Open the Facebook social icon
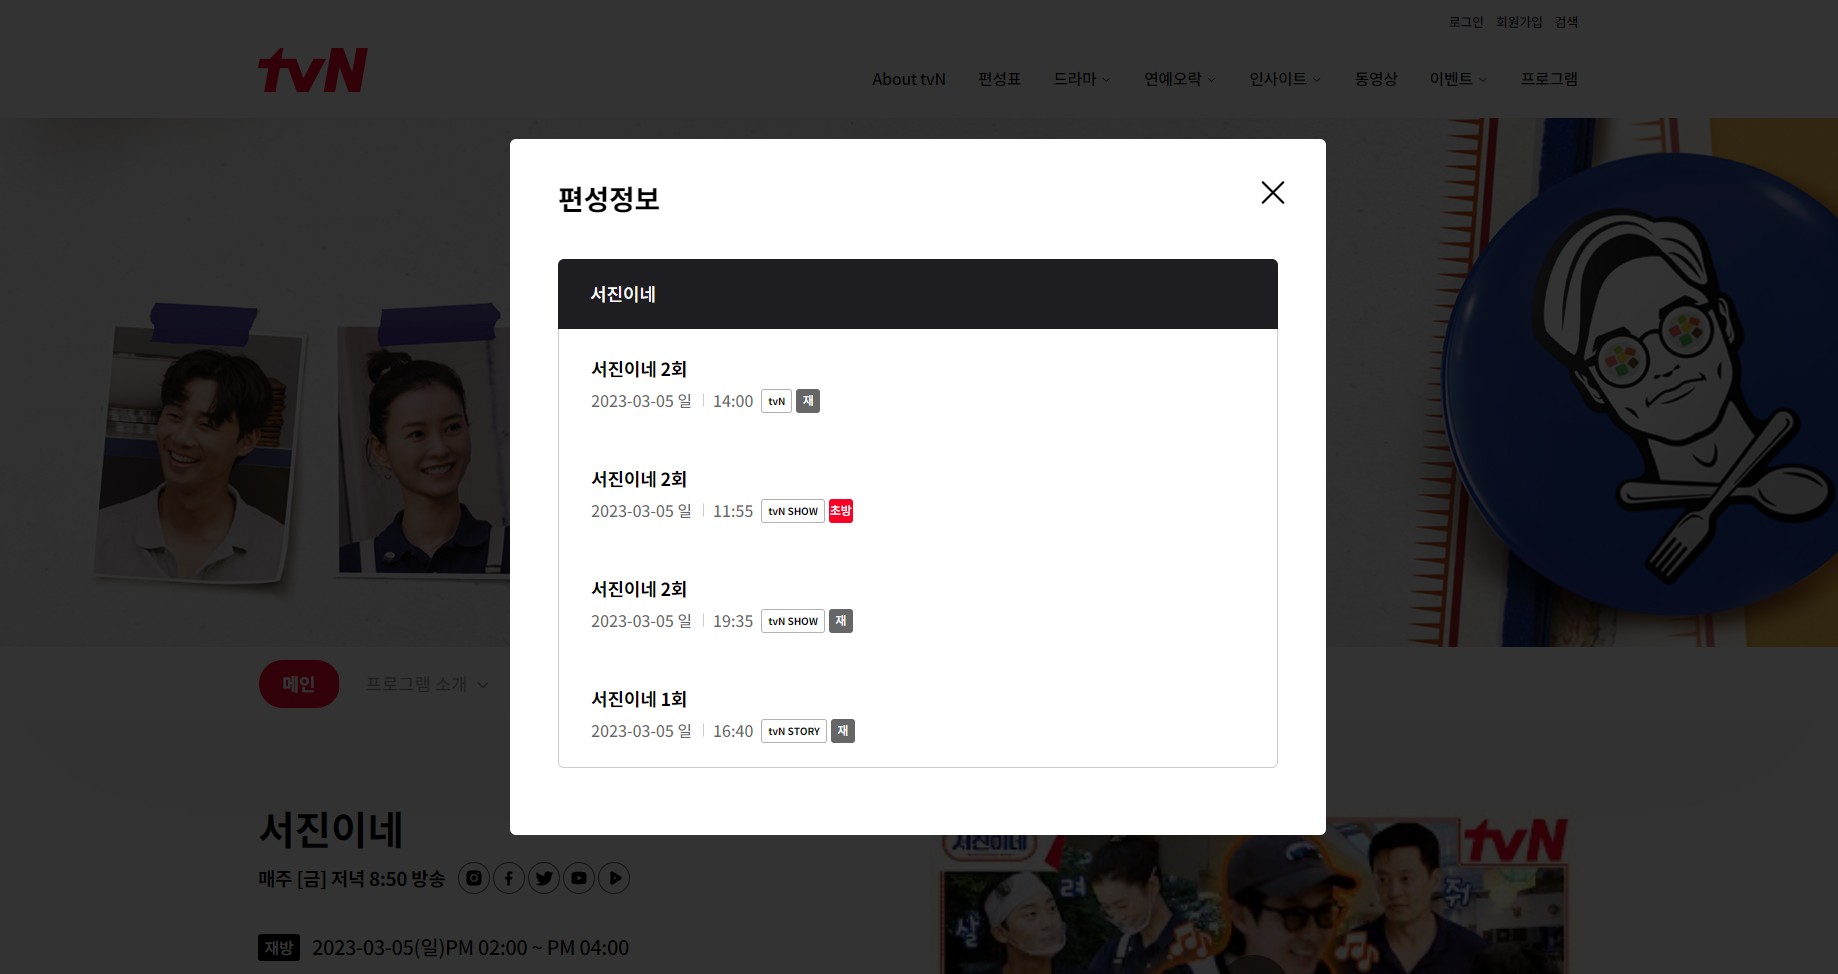1838x974 pixels. coord(509,878)
